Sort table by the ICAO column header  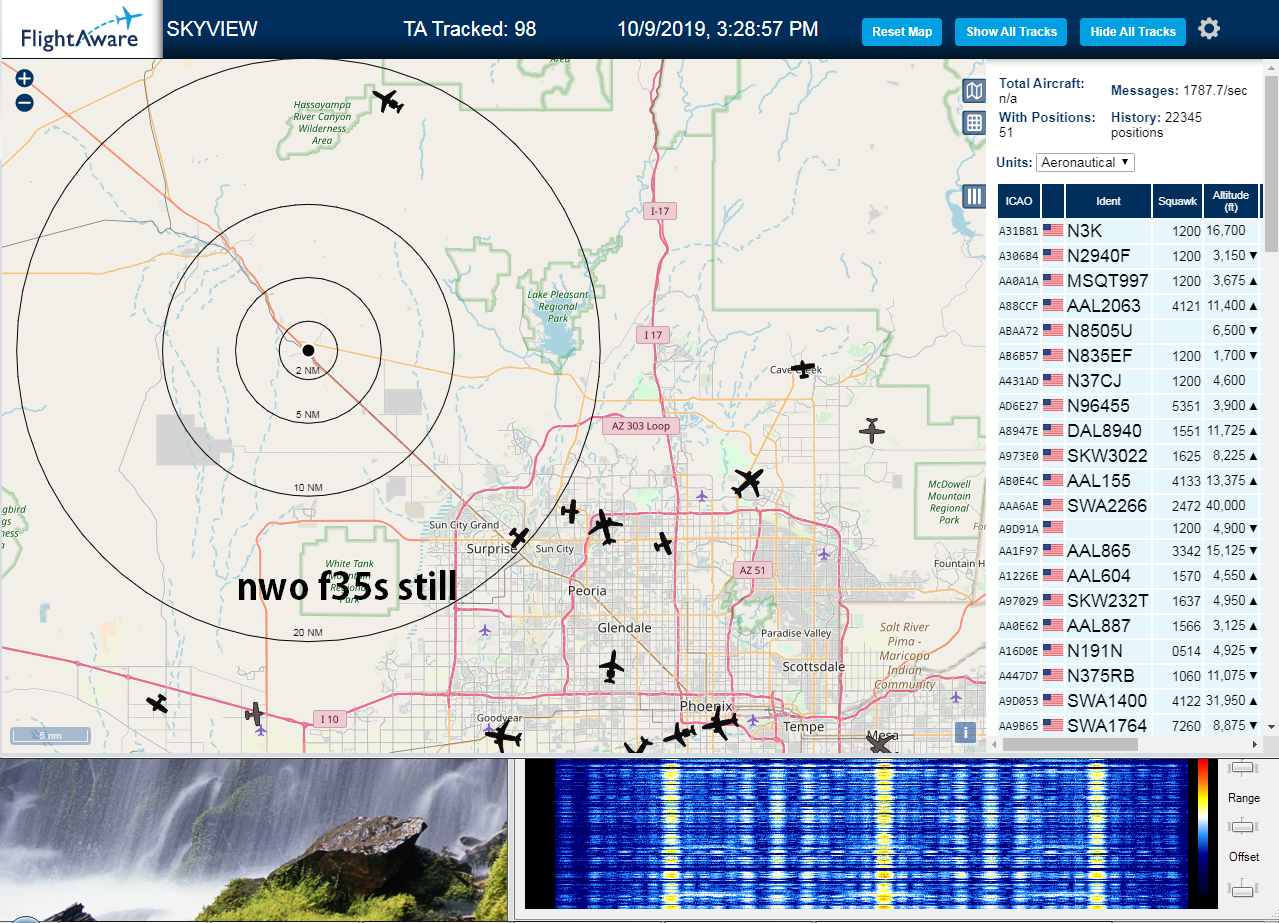[x=1019, y=201]
